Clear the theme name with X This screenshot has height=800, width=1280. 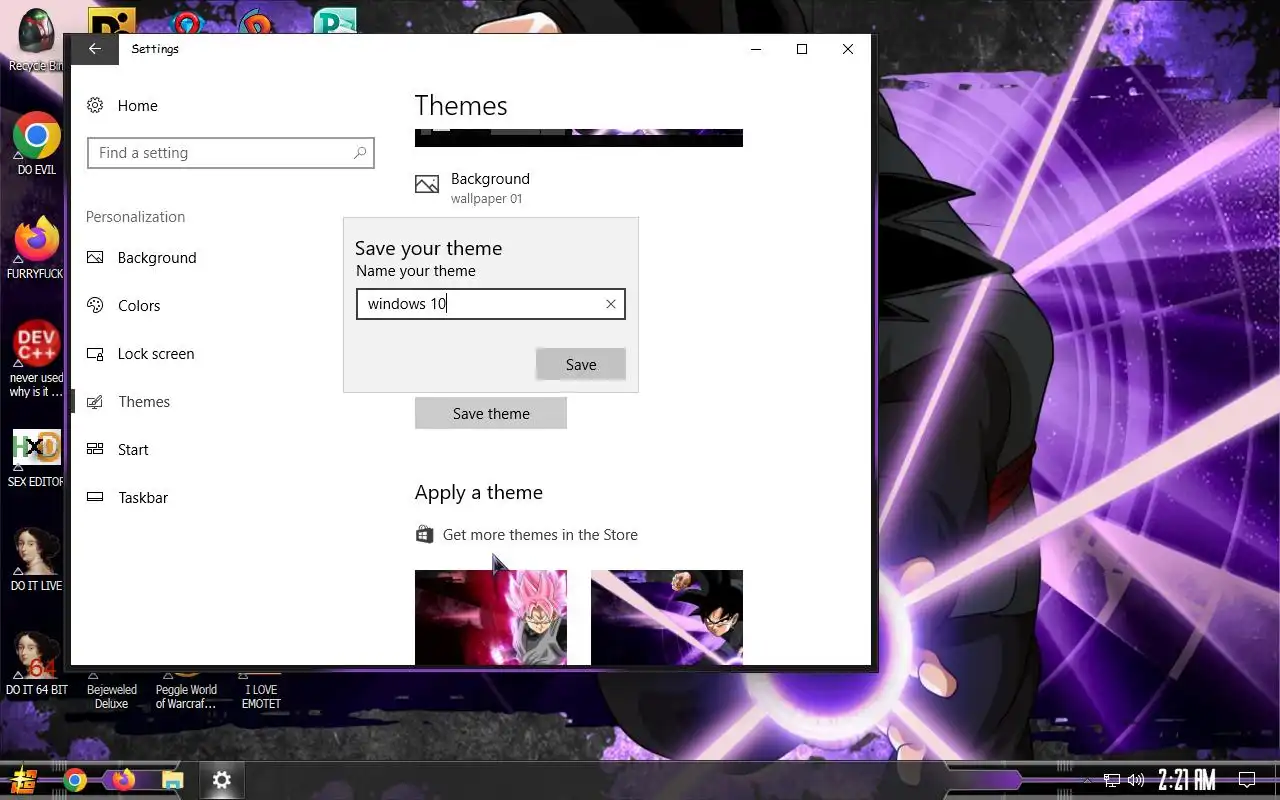coord(611,304)
